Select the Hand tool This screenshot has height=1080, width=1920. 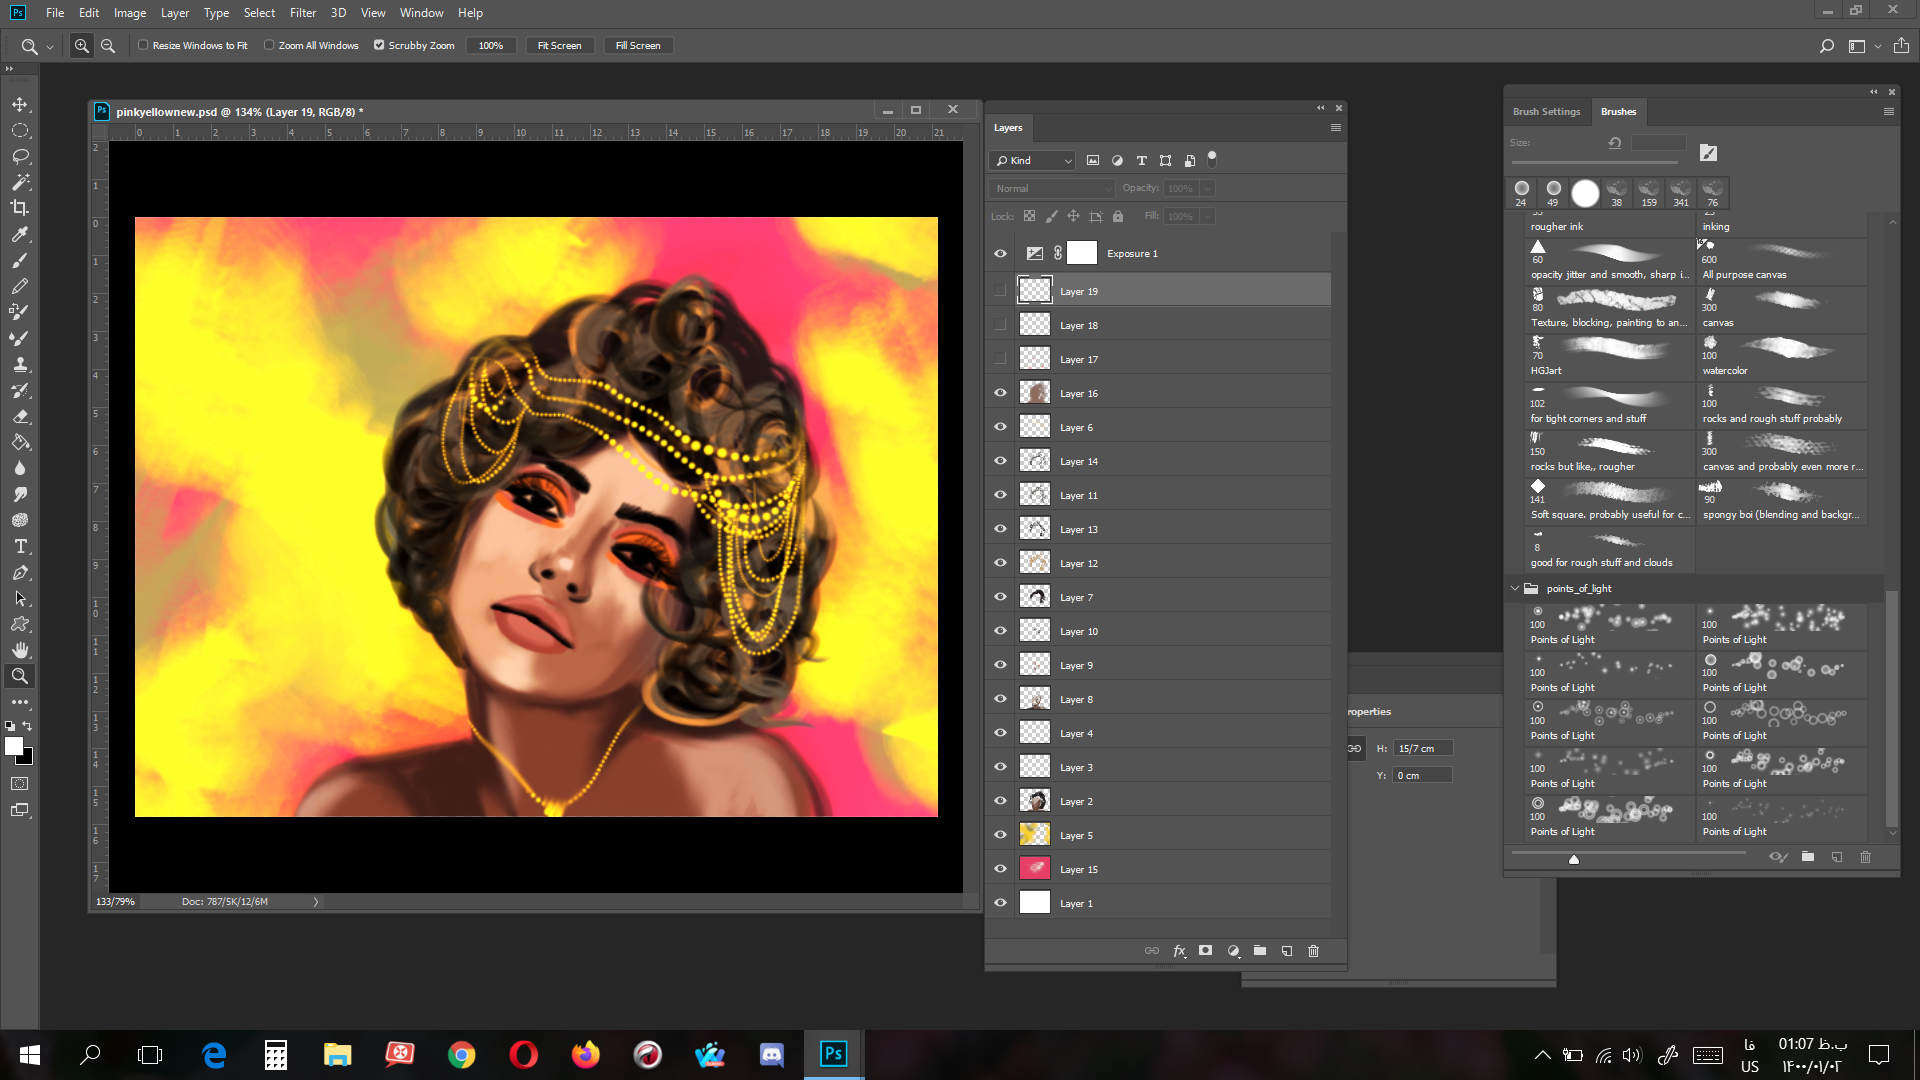click(x=20, y=650)
